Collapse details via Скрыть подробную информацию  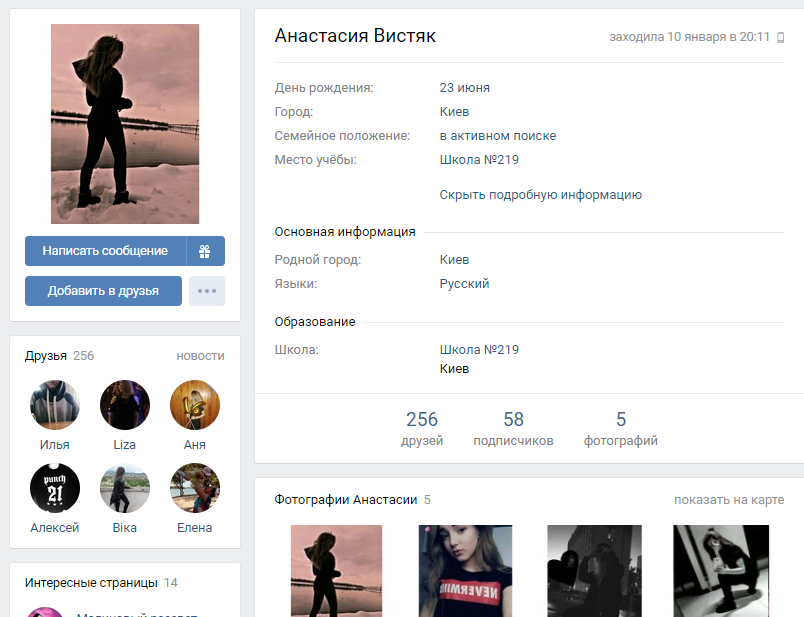[x=540, y=195]
